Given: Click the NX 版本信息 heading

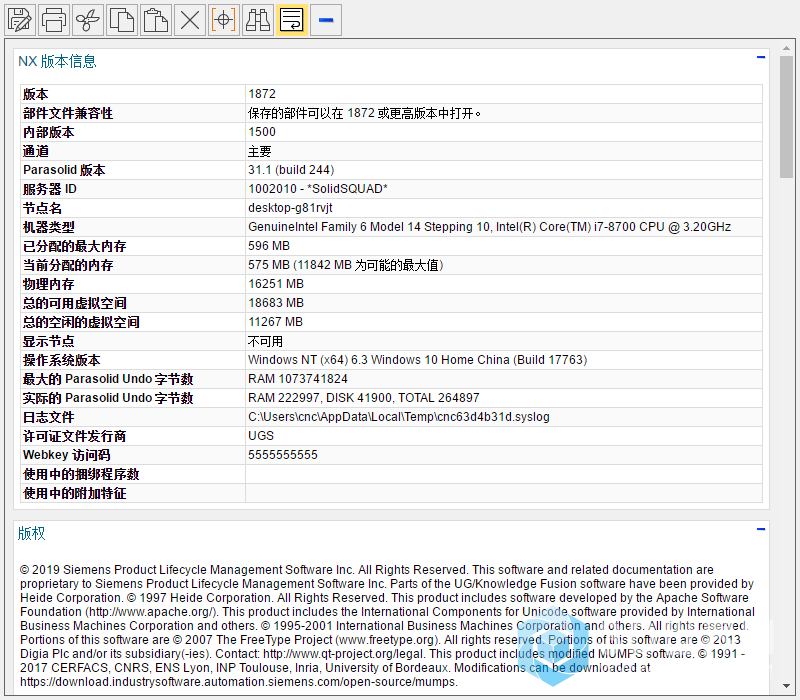Looking at the screenshot, I should coord(57,61).
